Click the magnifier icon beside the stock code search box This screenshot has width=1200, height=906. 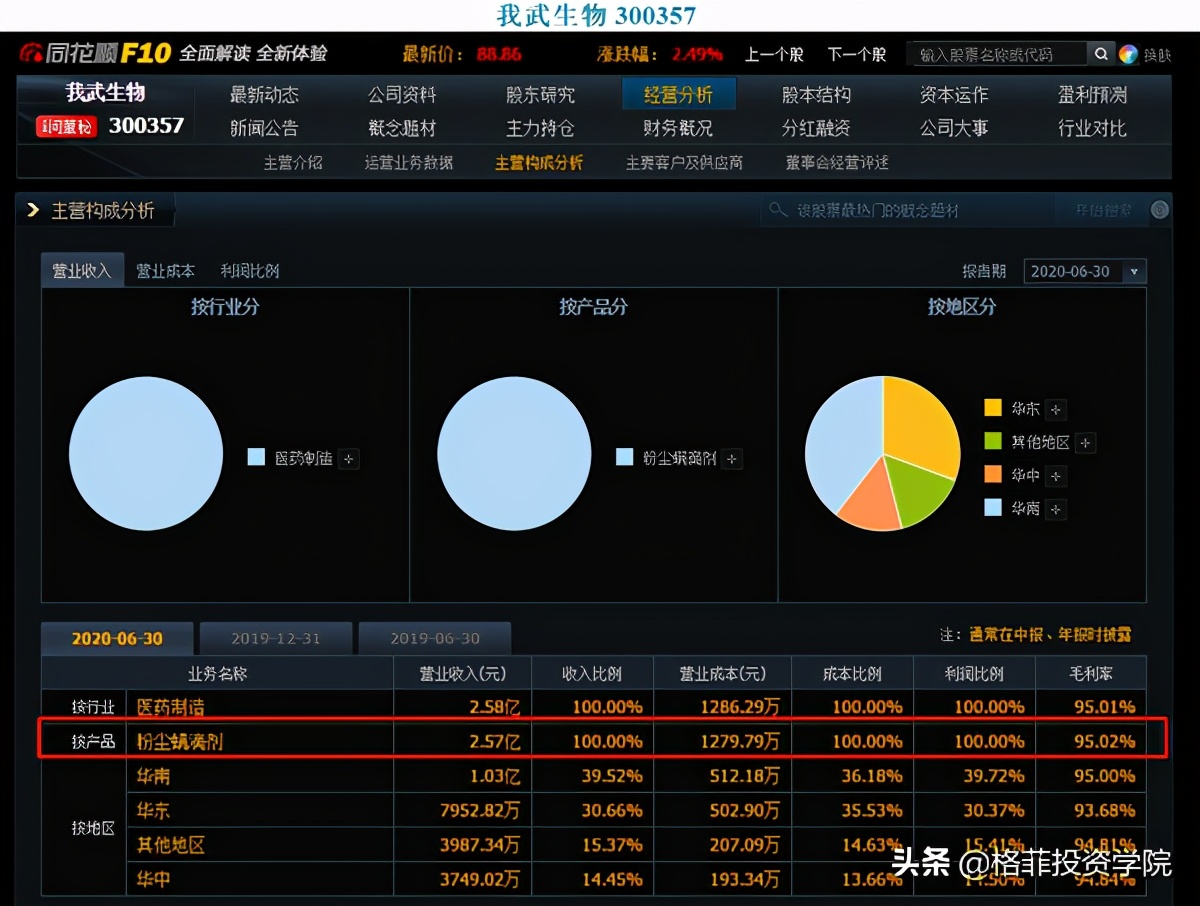[1100, 54]
